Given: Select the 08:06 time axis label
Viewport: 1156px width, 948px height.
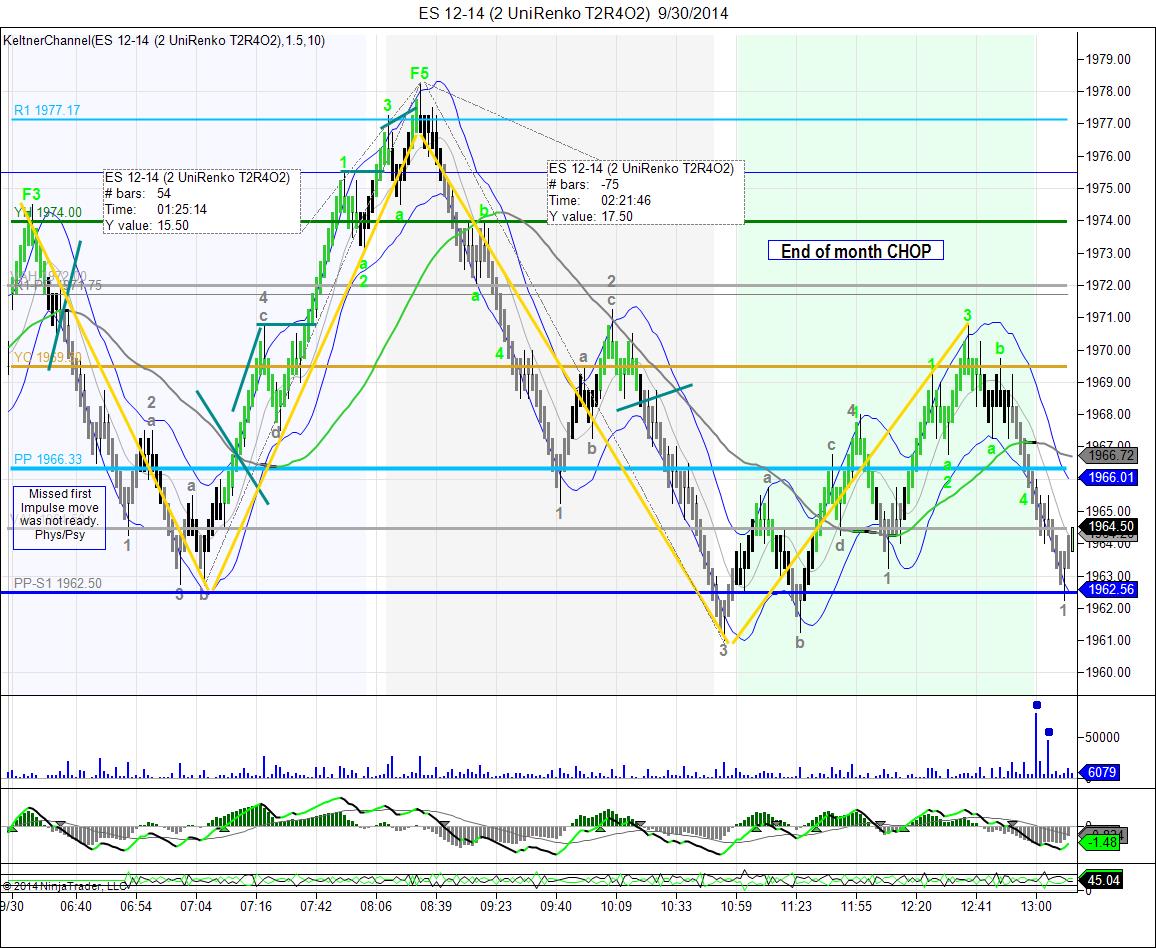Looking at the screenshot, I should coord(376,906).
